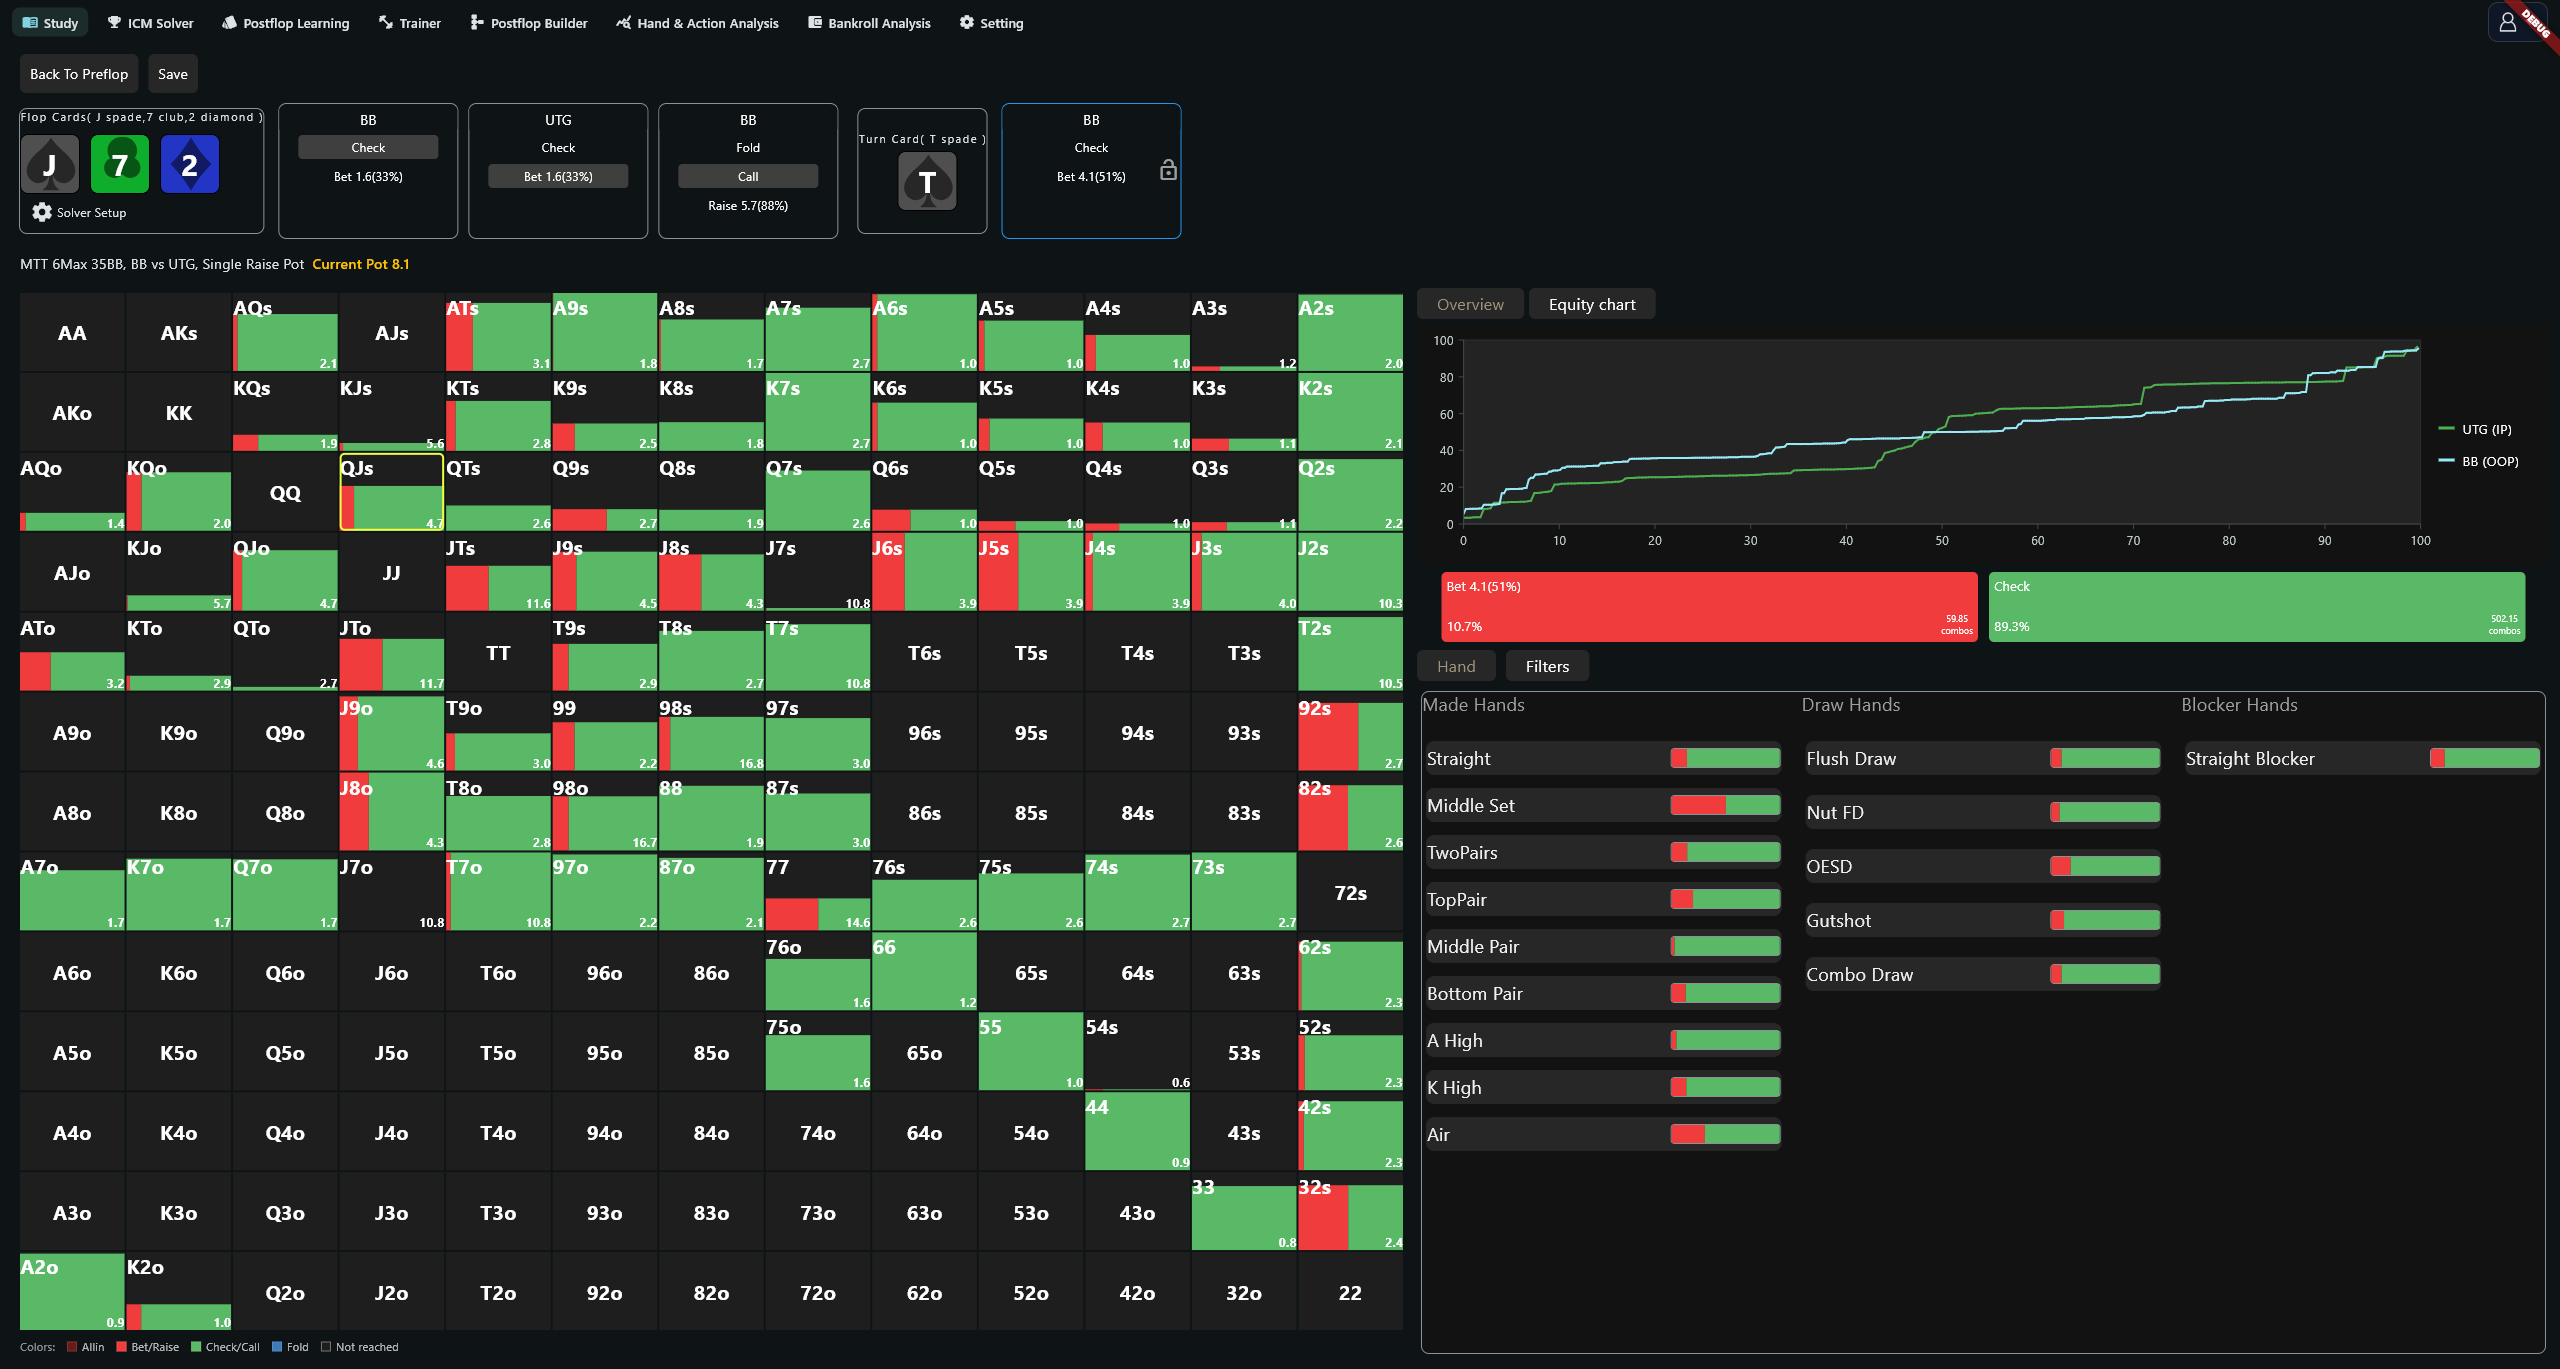2560x1369 pixels.
Task: Open the user profile icon
Action: 2508,22
